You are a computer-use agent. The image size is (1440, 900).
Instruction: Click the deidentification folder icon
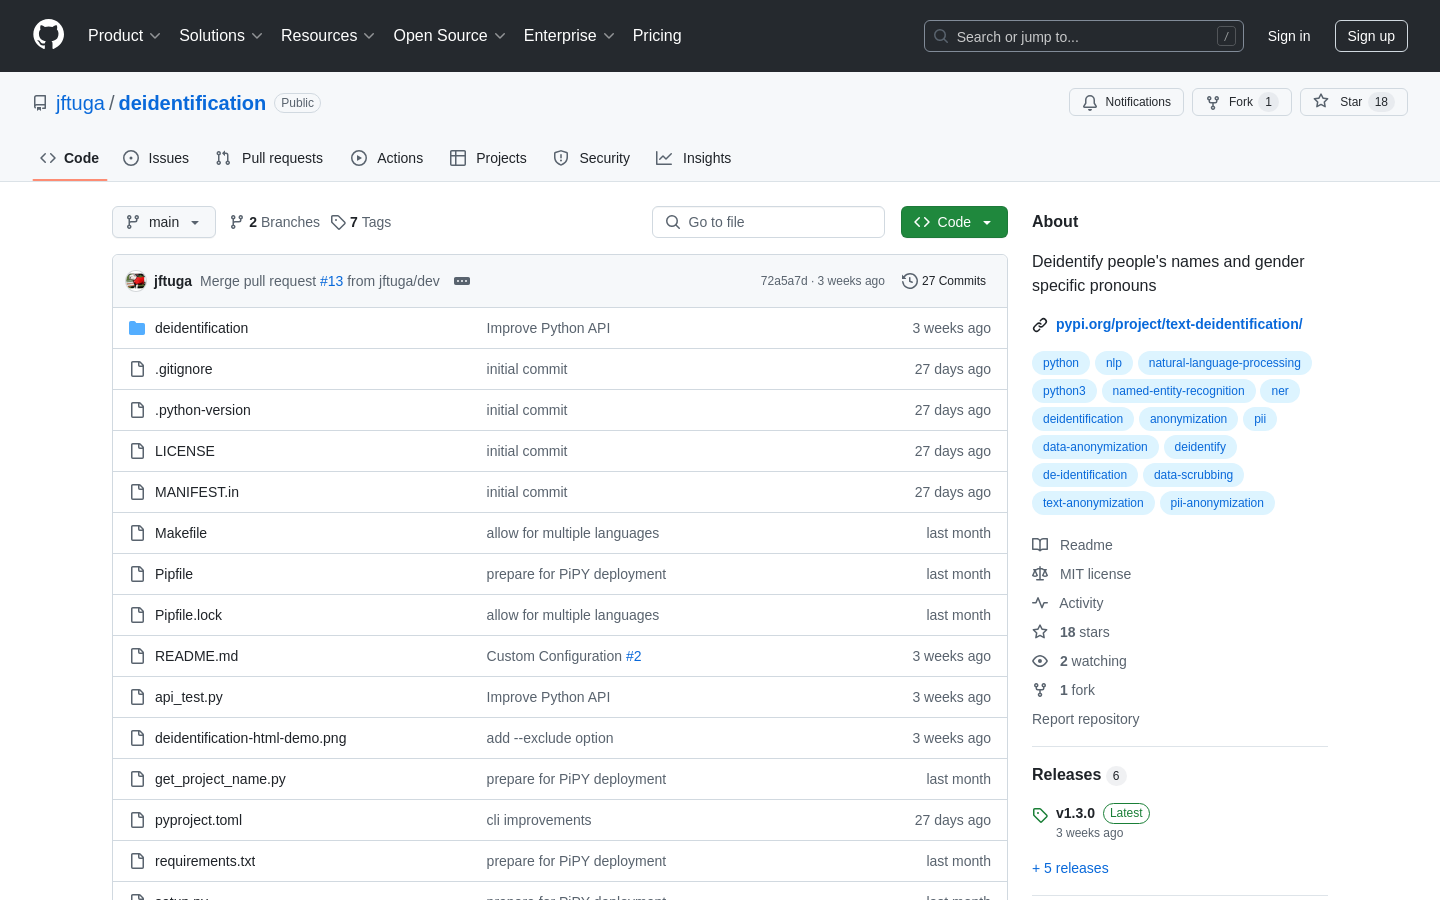pos(137,328)
